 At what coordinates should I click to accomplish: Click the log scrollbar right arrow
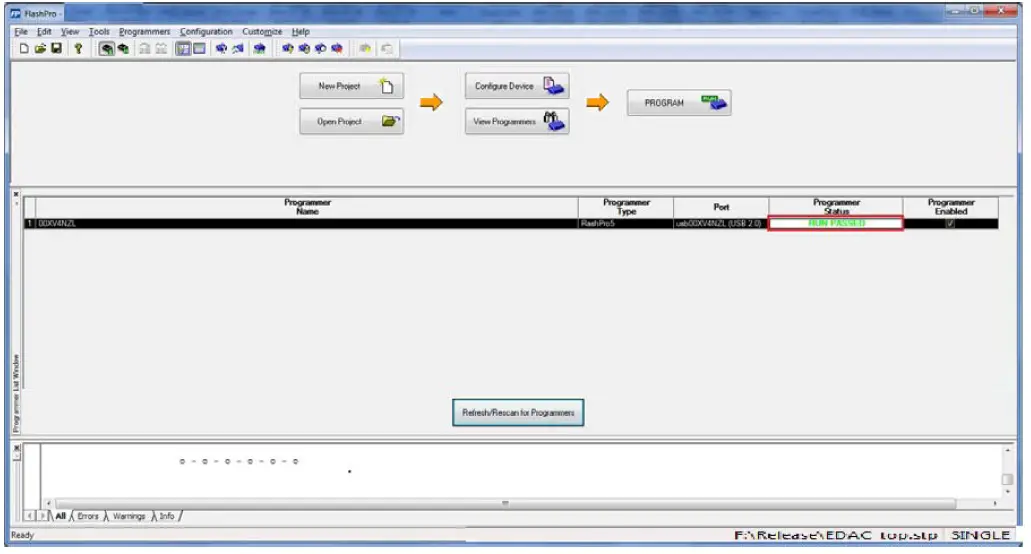pos(995,503)
